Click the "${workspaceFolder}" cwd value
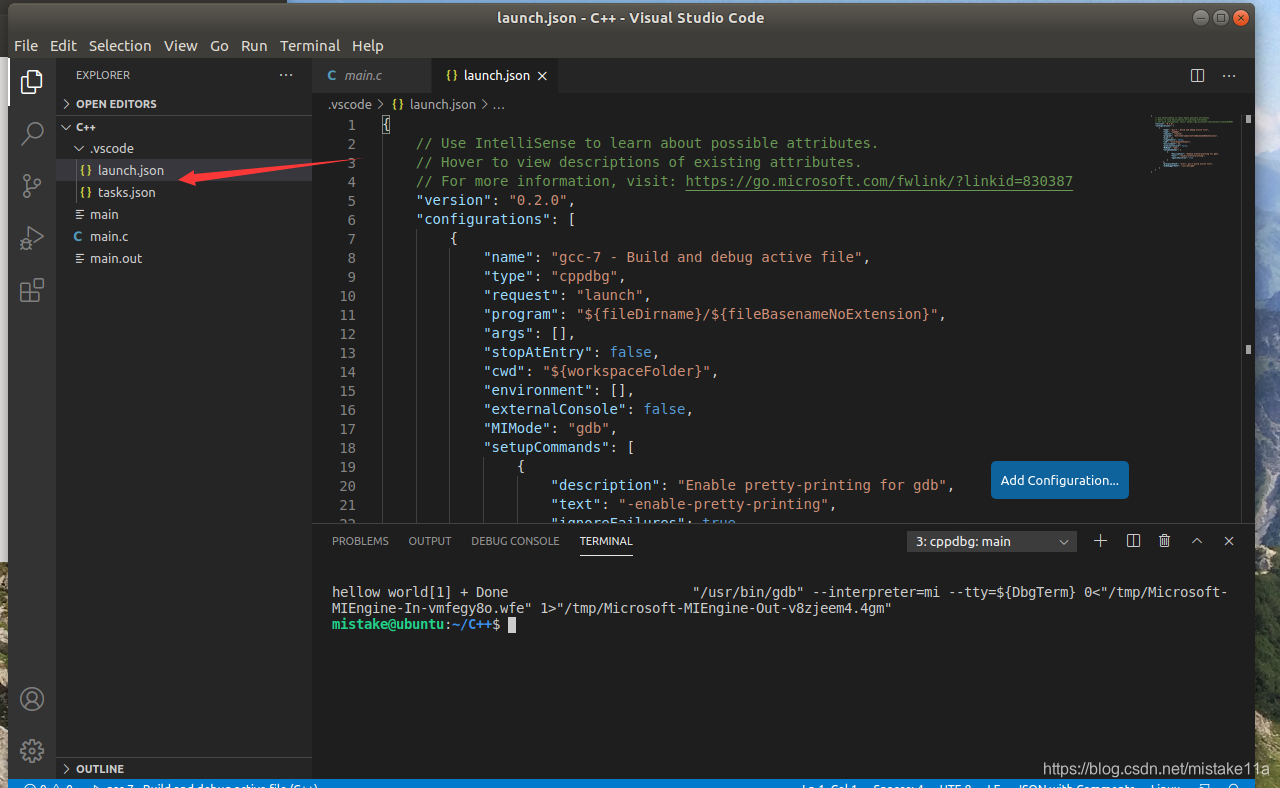Screen dimensions: 1280x788 click(x=626, y=371)
